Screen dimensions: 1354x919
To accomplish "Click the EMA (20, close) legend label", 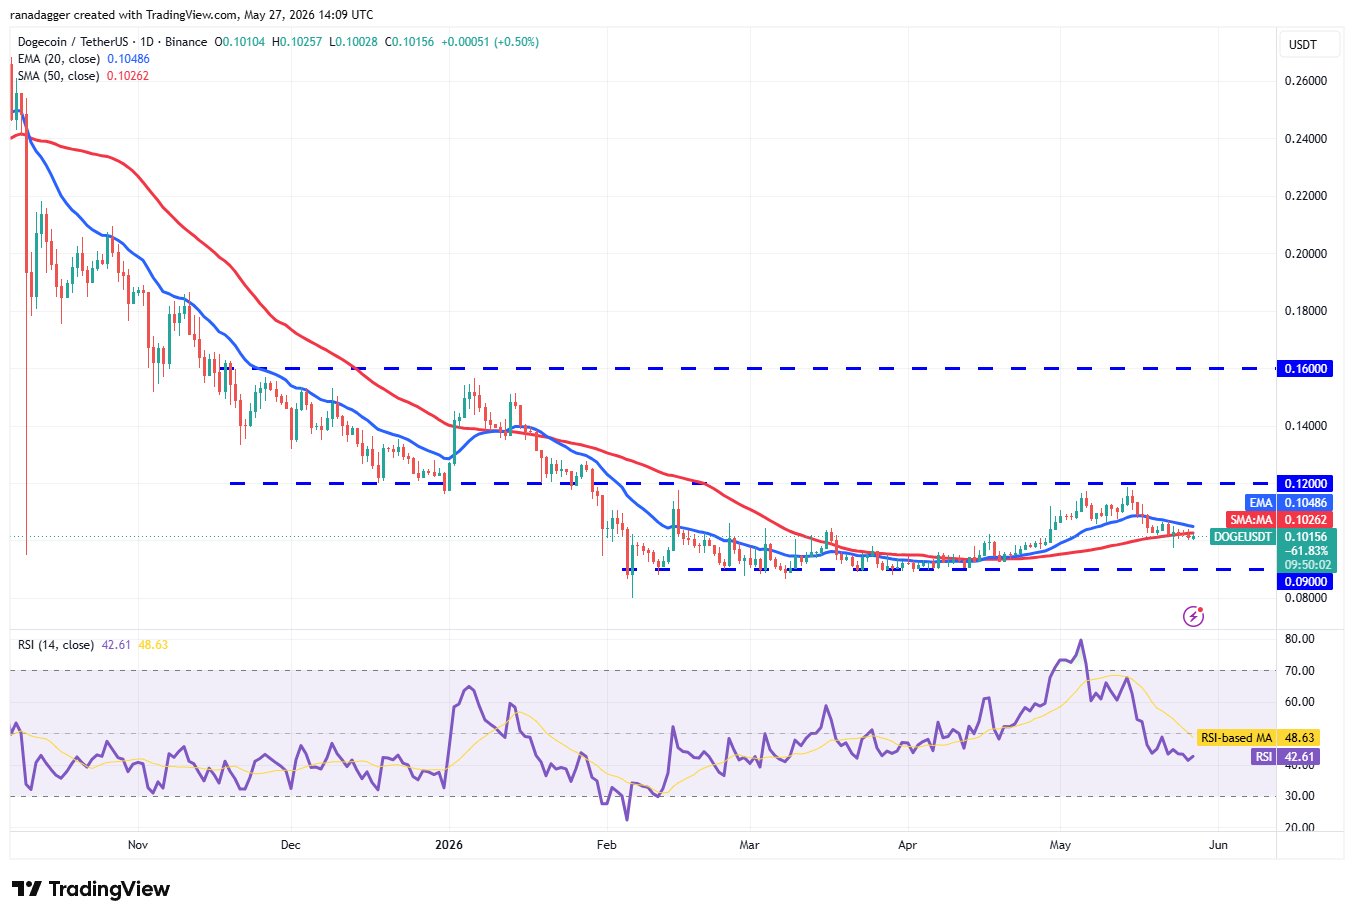I will pos(58,59).
